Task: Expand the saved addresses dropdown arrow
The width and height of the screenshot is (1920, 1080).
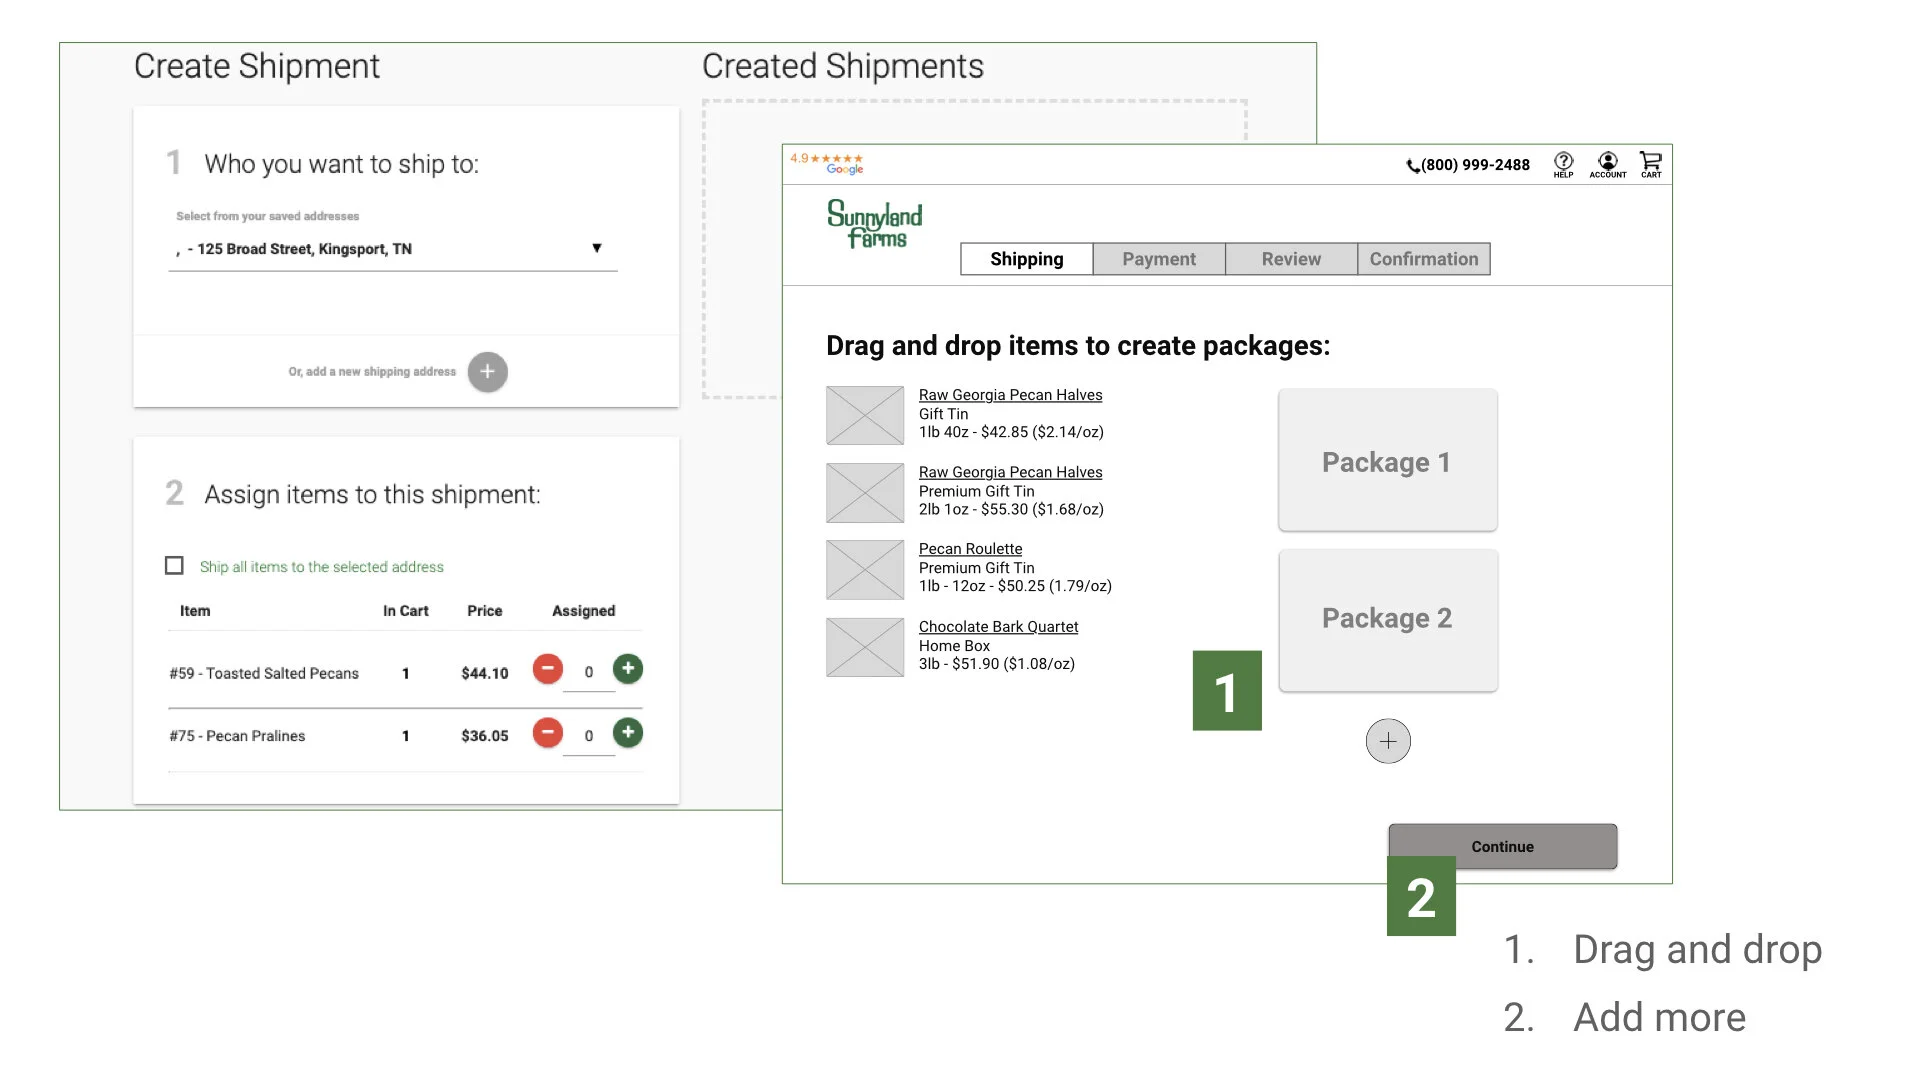Action: click(596, 248)
